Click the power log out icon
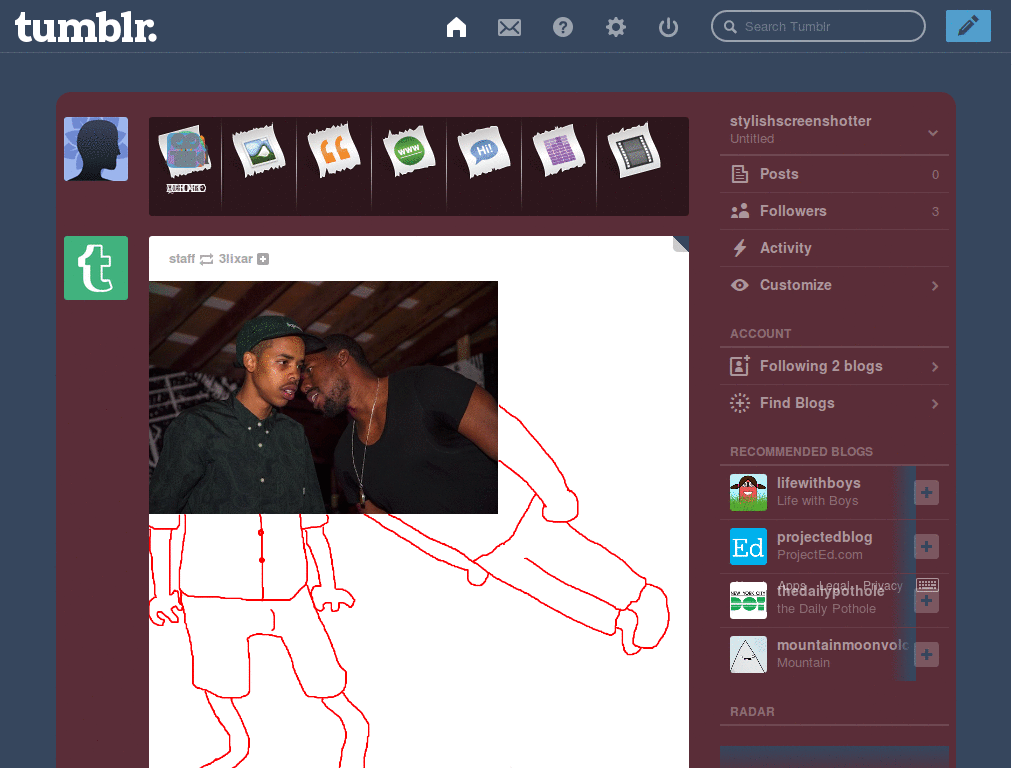This screenshot has height=768, width=1024. (668, 27)
